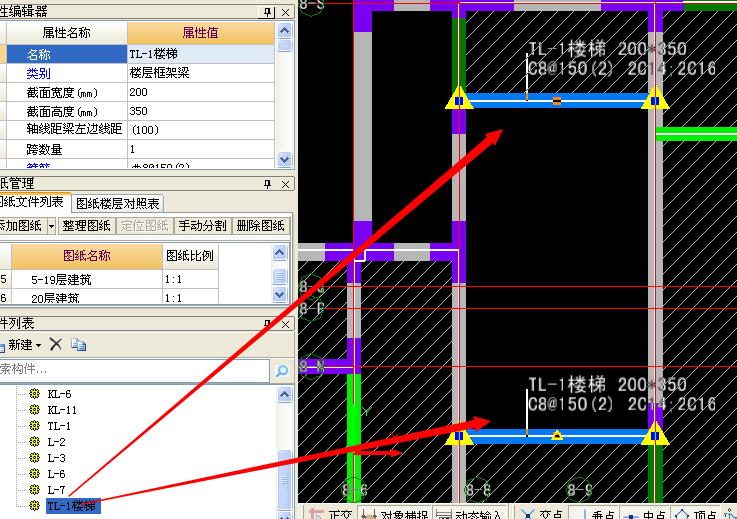Click the gear icon beside L-3

34,457
